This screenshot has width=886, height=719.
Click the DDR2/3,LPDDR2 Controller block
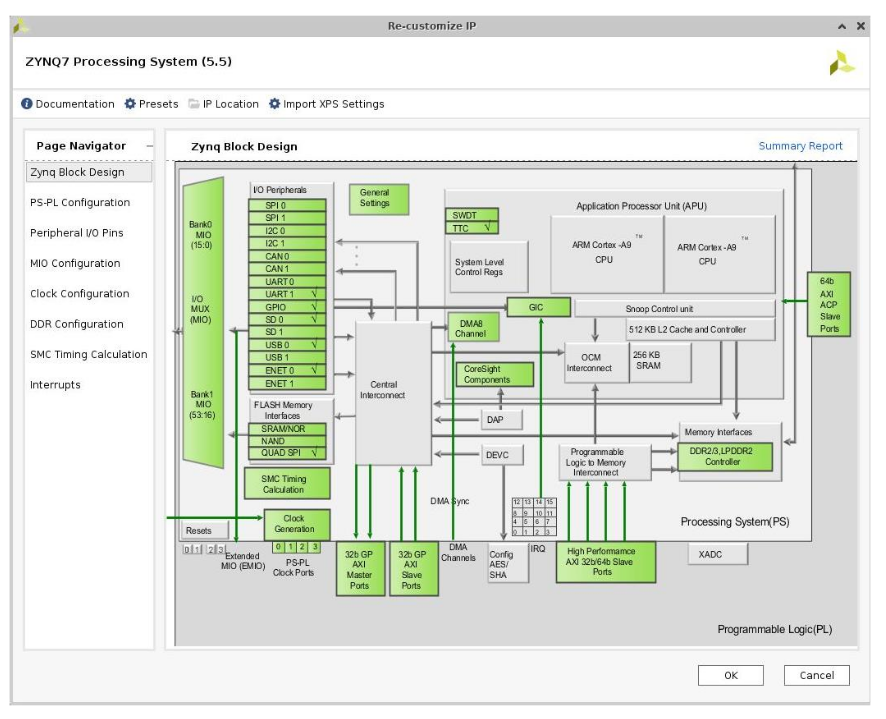(725, 457)
